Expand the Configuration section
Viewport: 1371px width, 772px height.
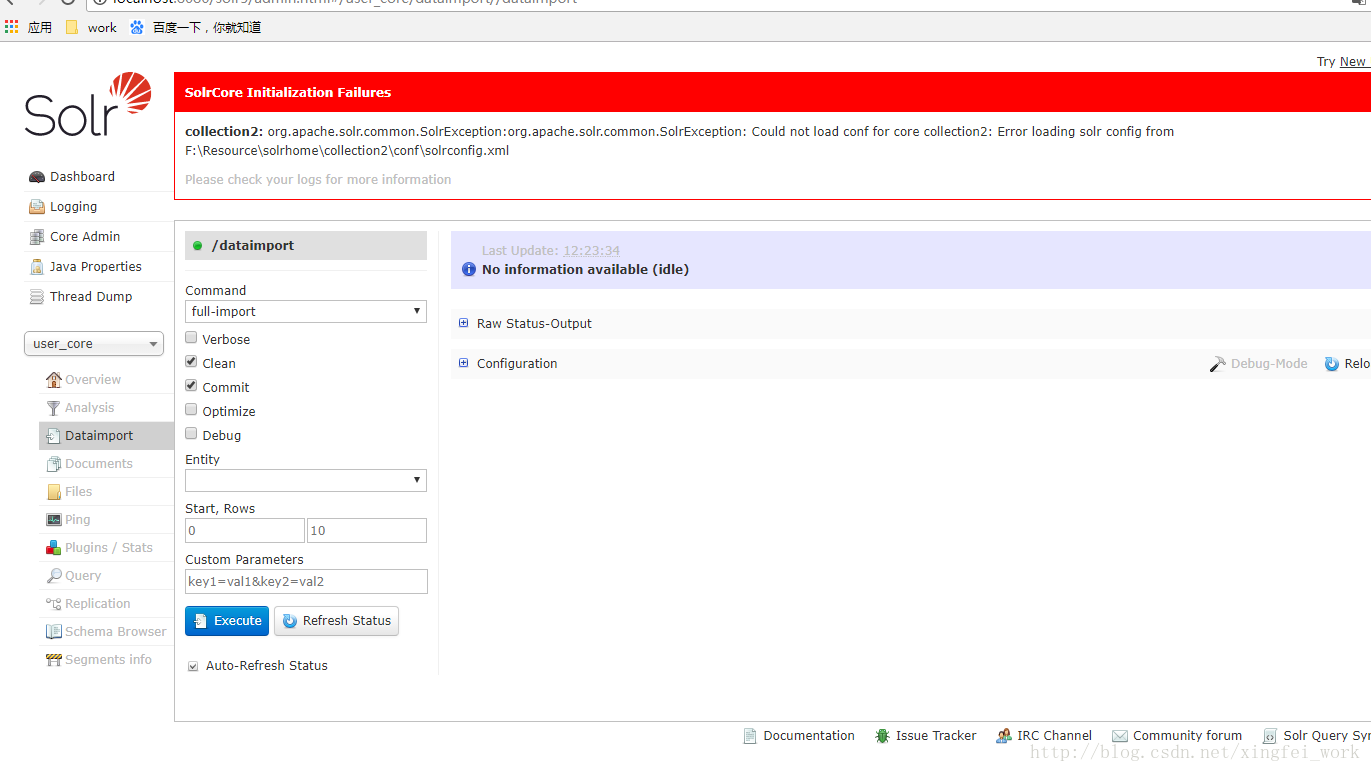[x=508, y=364]
